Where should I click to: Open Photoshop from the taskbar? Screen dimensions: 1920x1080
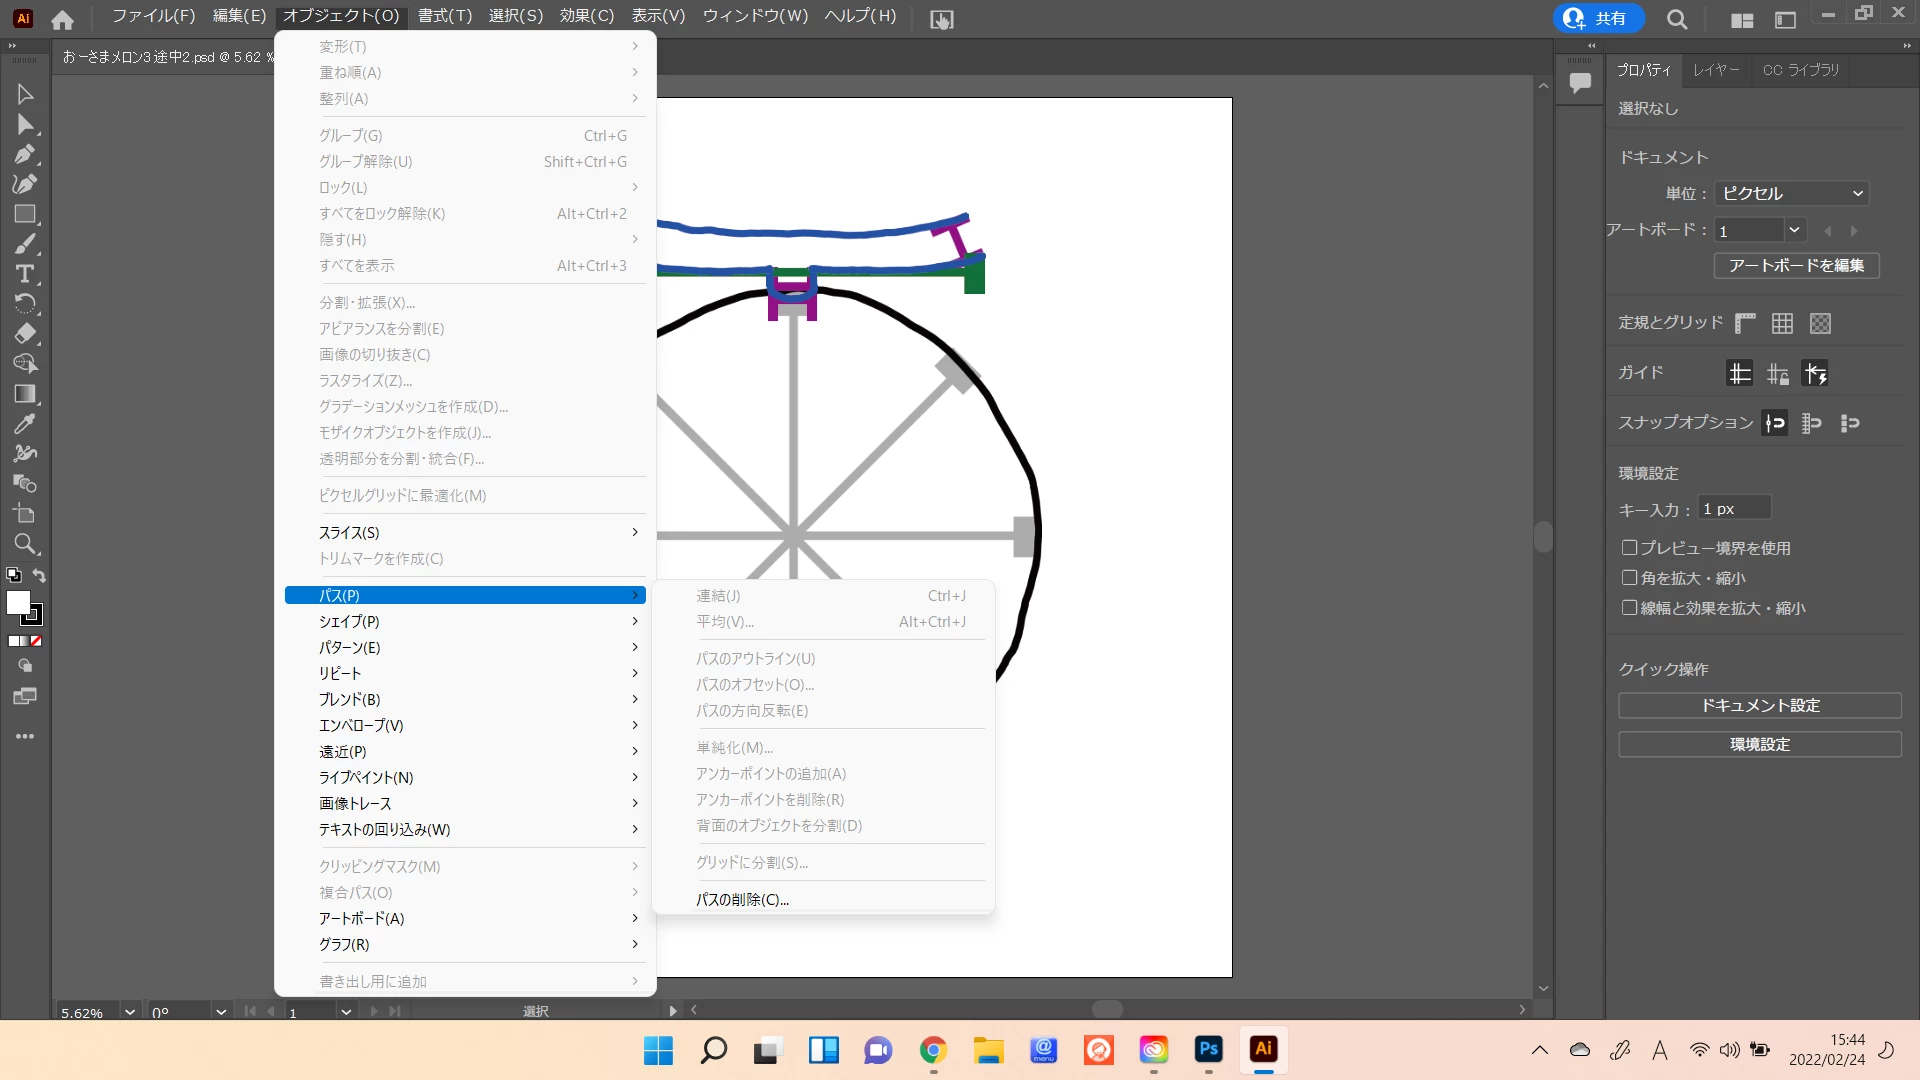click(x=1208, y=1049)
